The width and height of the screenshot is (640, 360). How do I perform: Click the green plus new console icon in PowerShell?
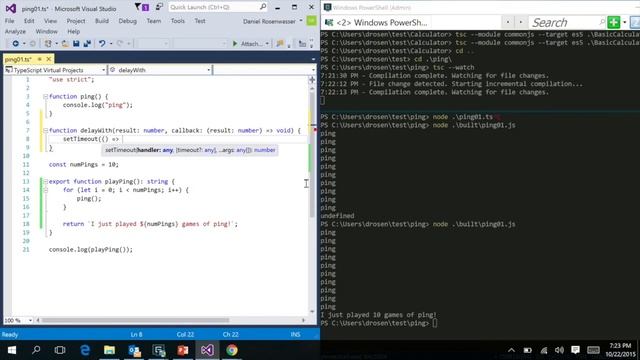(x=613, y=22)
